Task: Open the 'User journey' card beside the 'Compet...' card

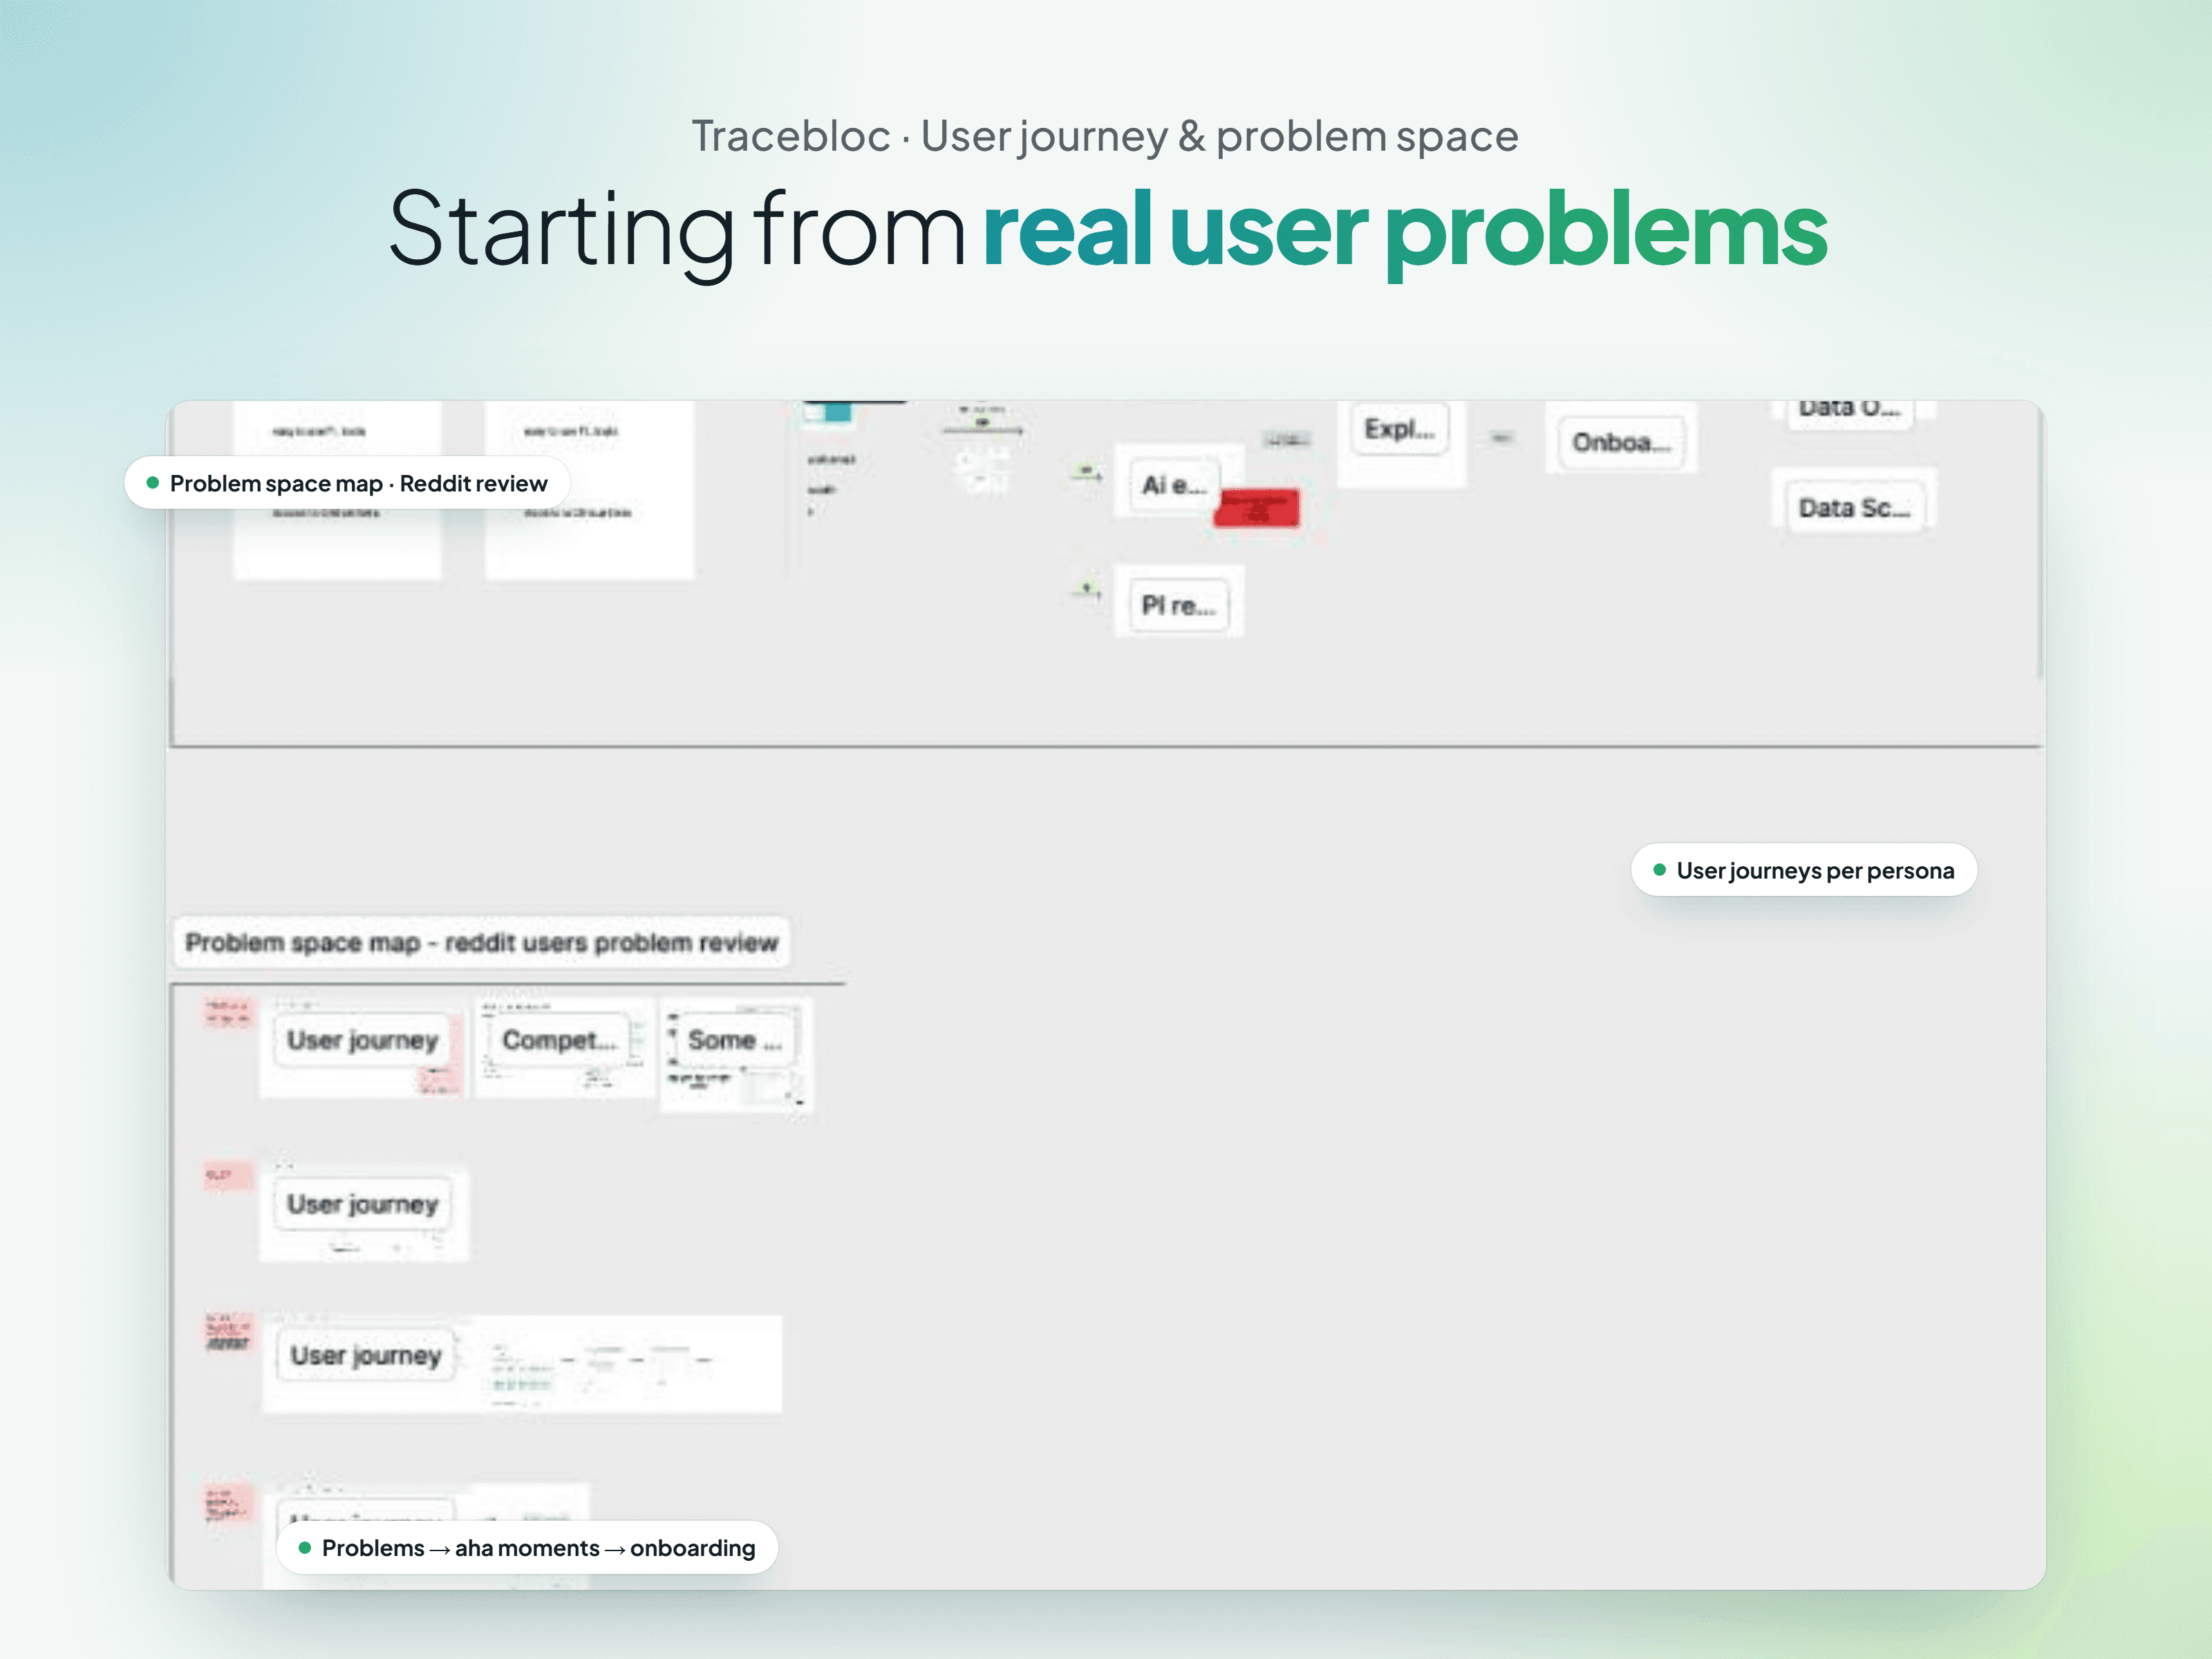Action: point(362,1040)
